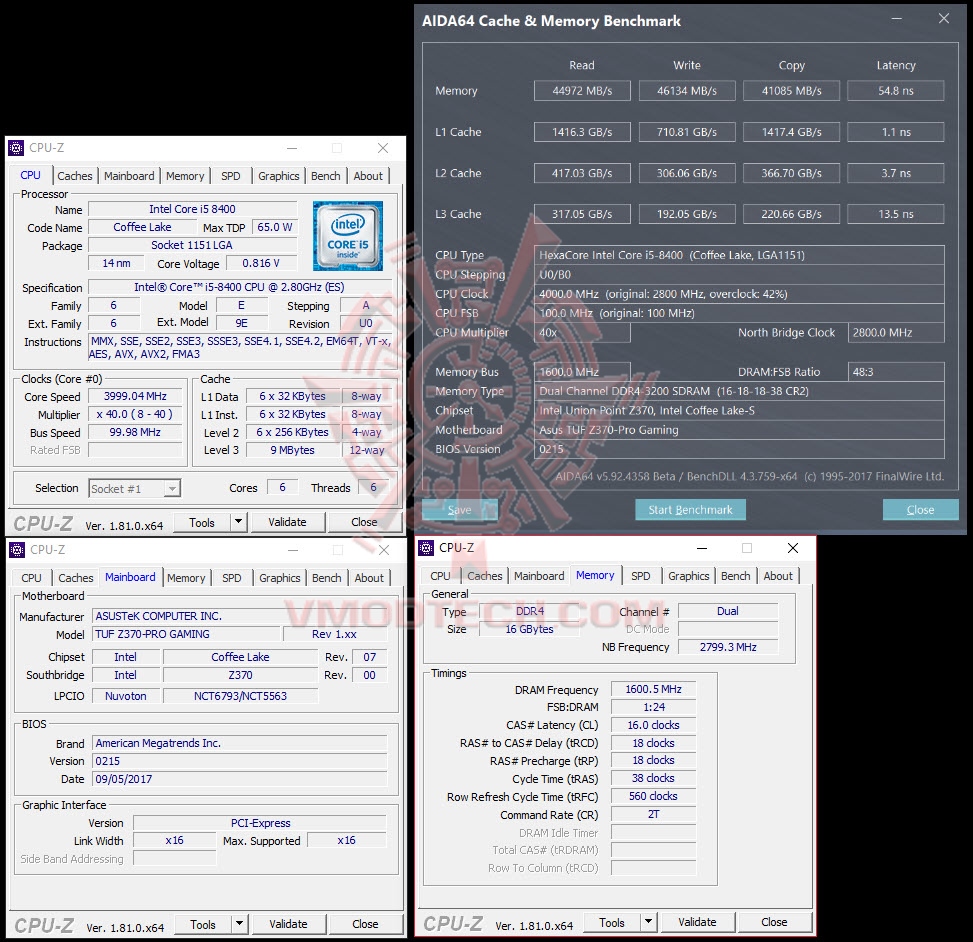This screenshot has width=973, height=942.
Task: Minimize the top-left CPU-Z window
Action: (292, 148)
